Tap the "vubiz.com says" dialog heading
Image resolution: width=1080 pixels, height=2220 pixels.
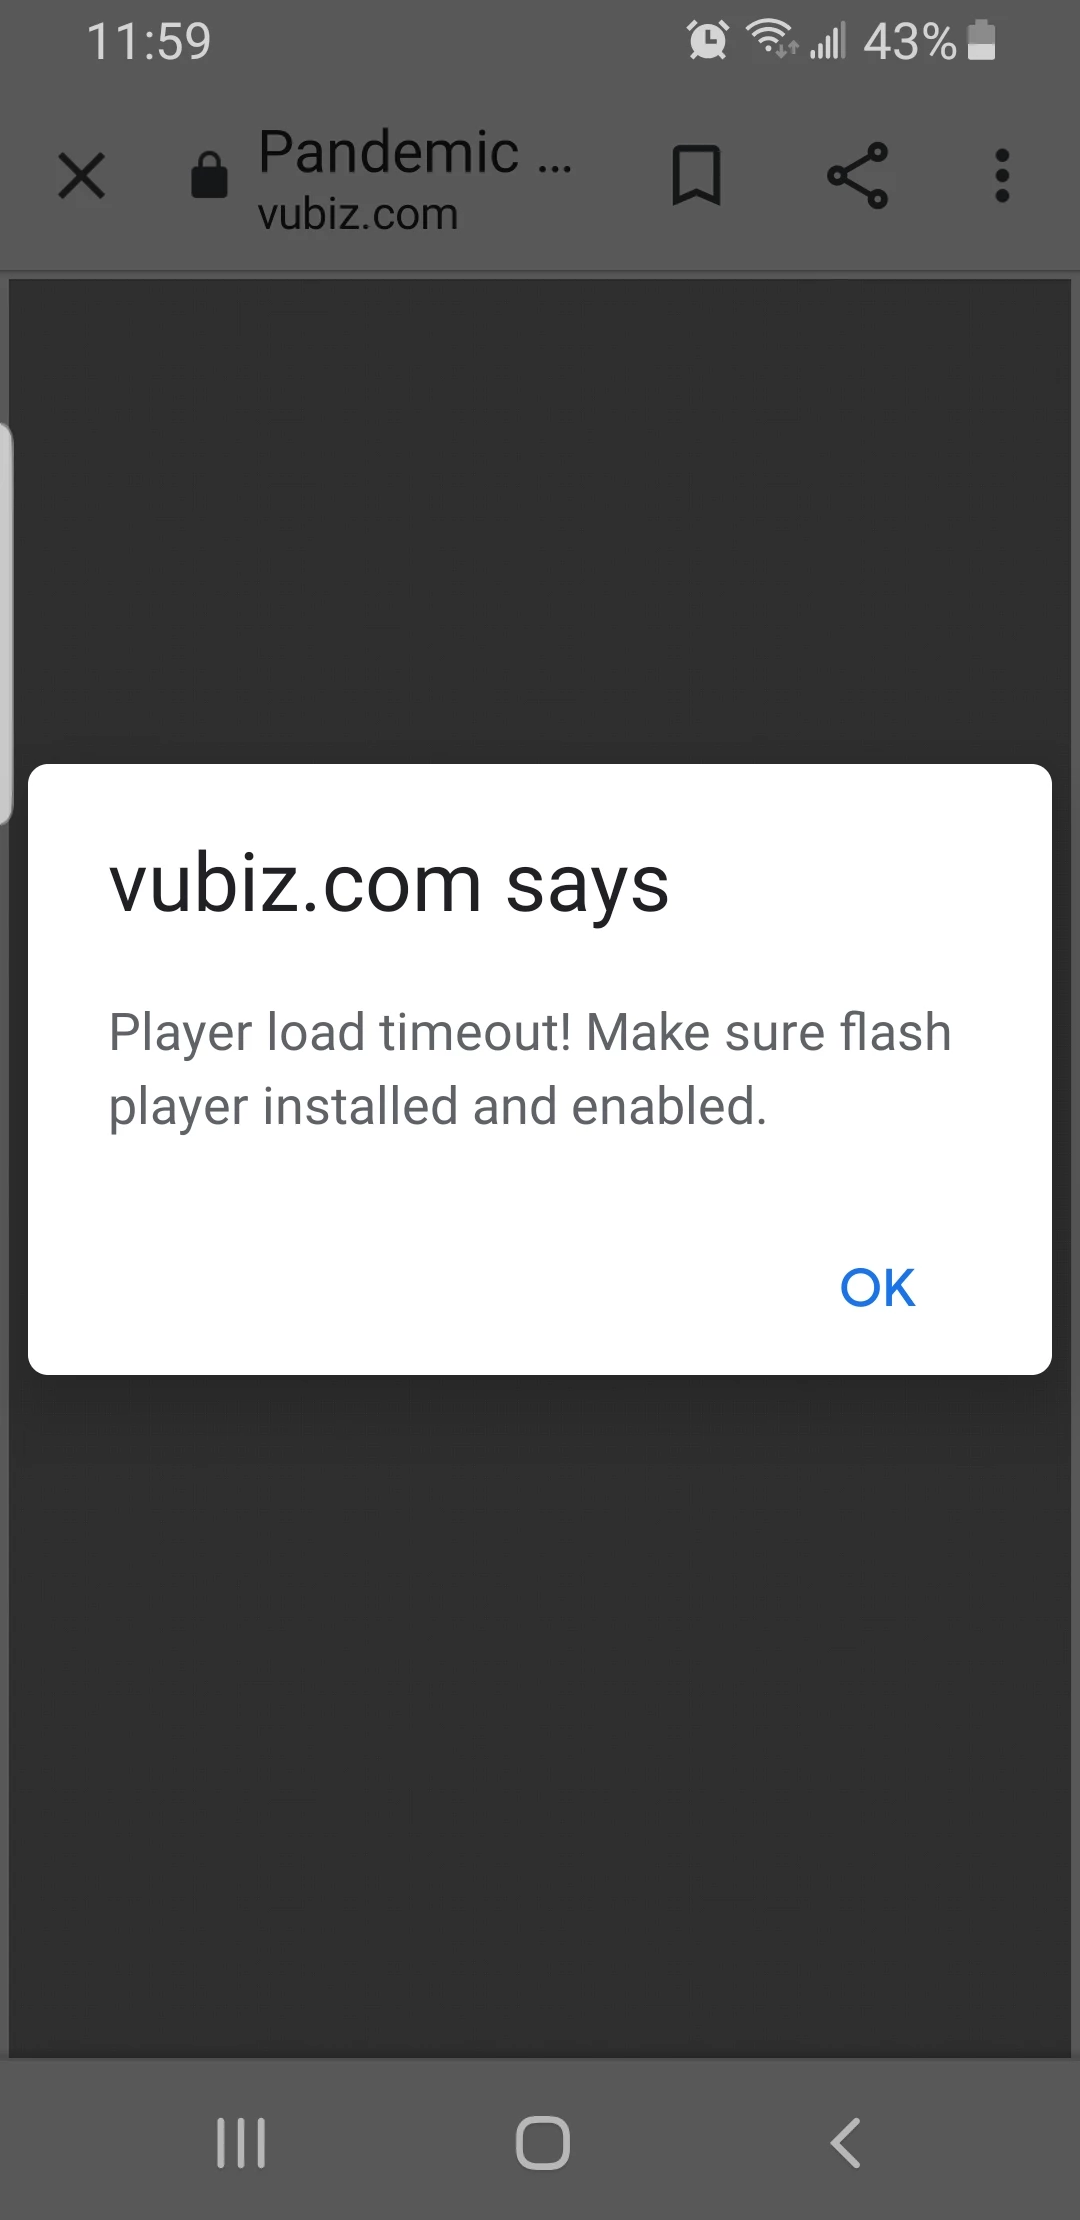point(389,885)
